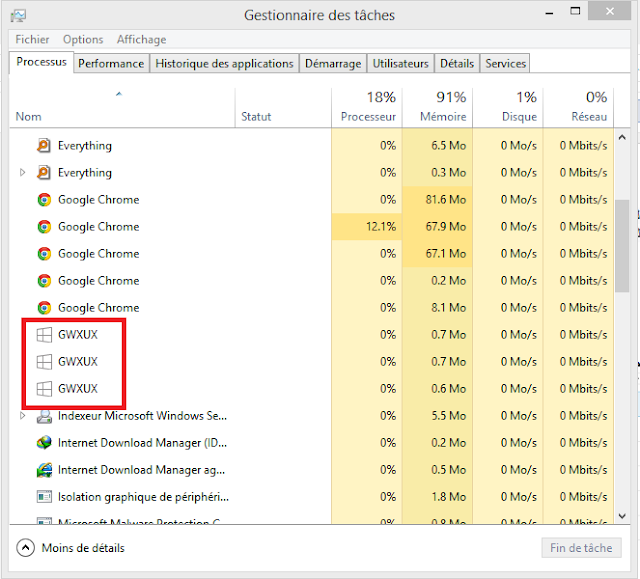The image size is (640, 579).
Task: Sort by Disque column showing 1%
Action: [x=508, y=108]
